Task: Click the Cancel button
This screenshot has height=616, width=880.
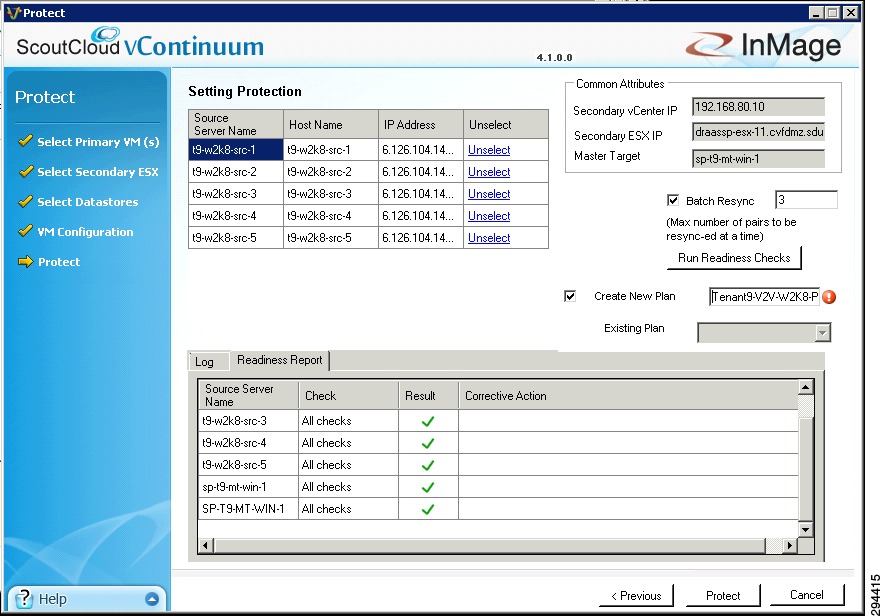Action: 806,595
